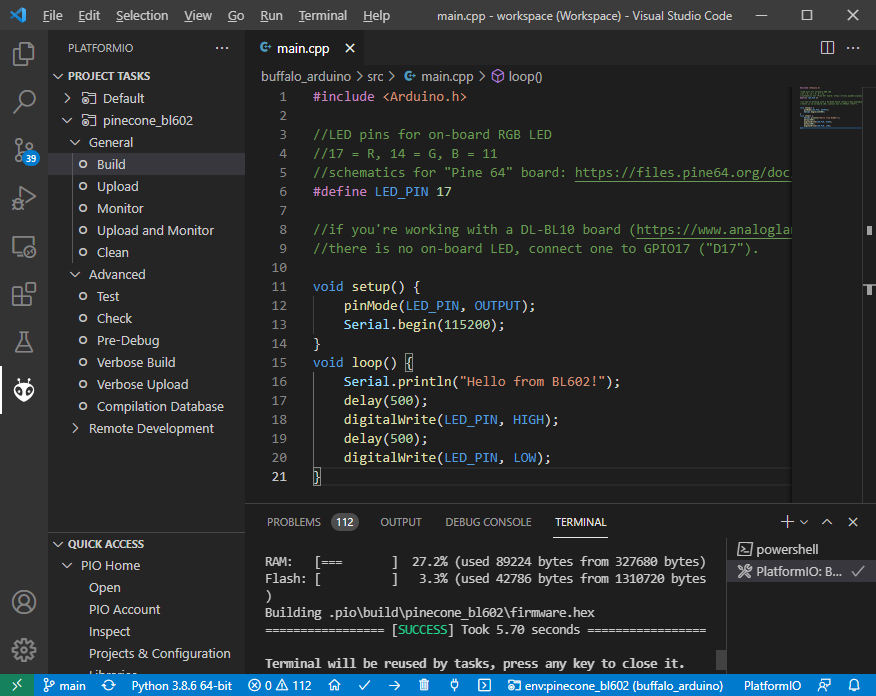Click the PlatformIO Upload arrow in the status bar
Image resolution: width=876 pixels, height=696 pixels.
pyautogui.click(x=394, y=685)
